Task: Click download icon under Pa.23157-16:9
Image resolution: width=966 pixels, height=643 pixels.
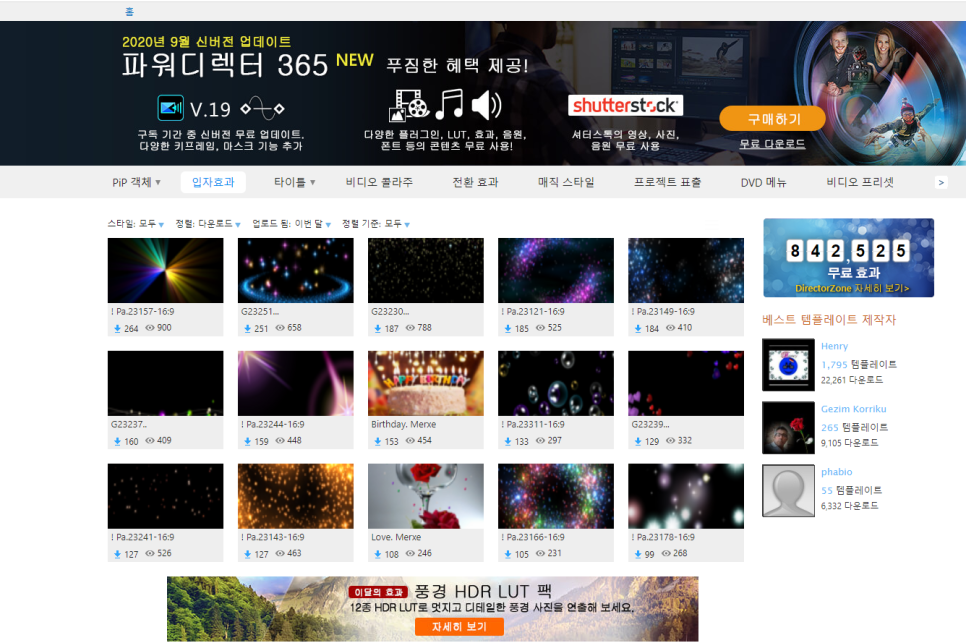Action: pyautogui.click(x=117, y=329)
